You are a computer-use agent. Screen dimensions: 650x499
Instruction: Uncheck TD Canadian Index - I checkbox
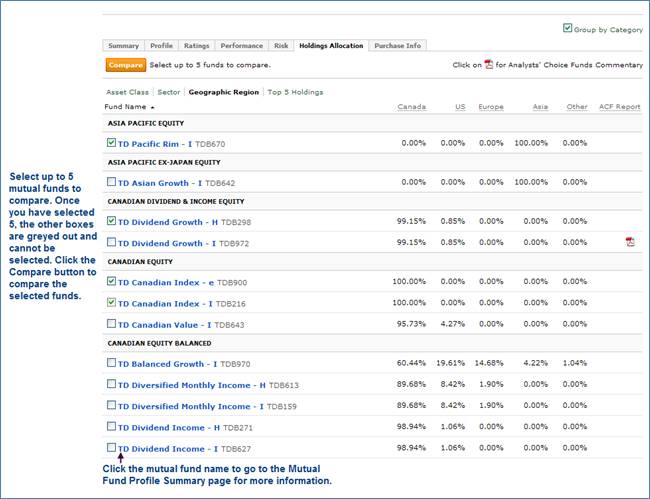coord(111,302)
